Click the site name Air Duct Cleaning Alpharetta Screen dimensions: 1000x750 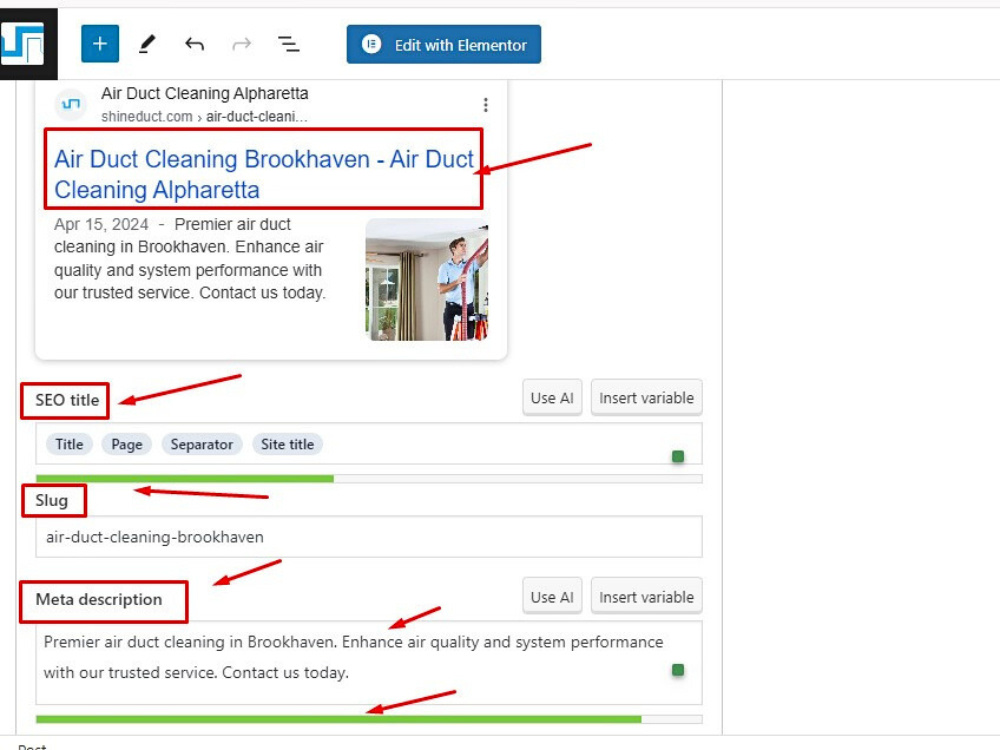pos(205,94)
